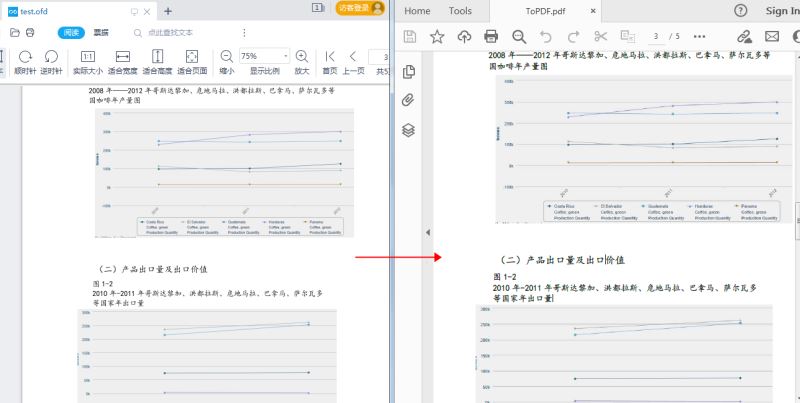
Task: Select the ToPDF.pdf document tab
Action: [x=545, y=11]
